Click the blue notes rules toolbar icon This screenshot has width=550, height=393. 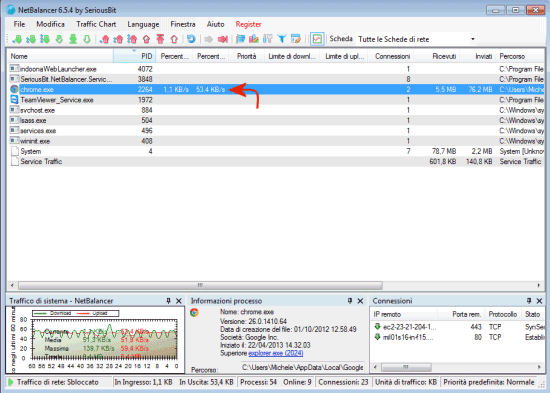tap(240, 39)
